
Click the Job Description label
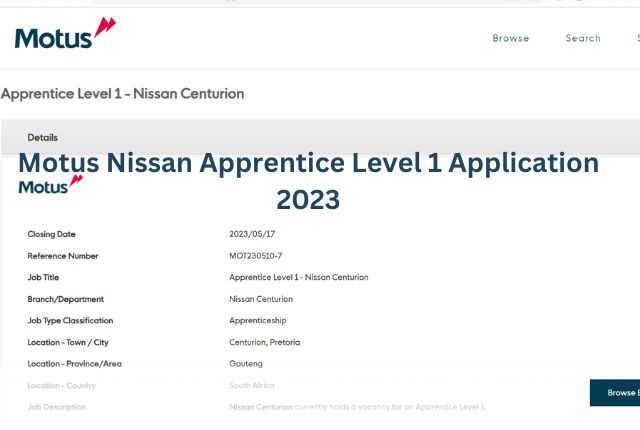pyautogui.click(x=57, y=407)
